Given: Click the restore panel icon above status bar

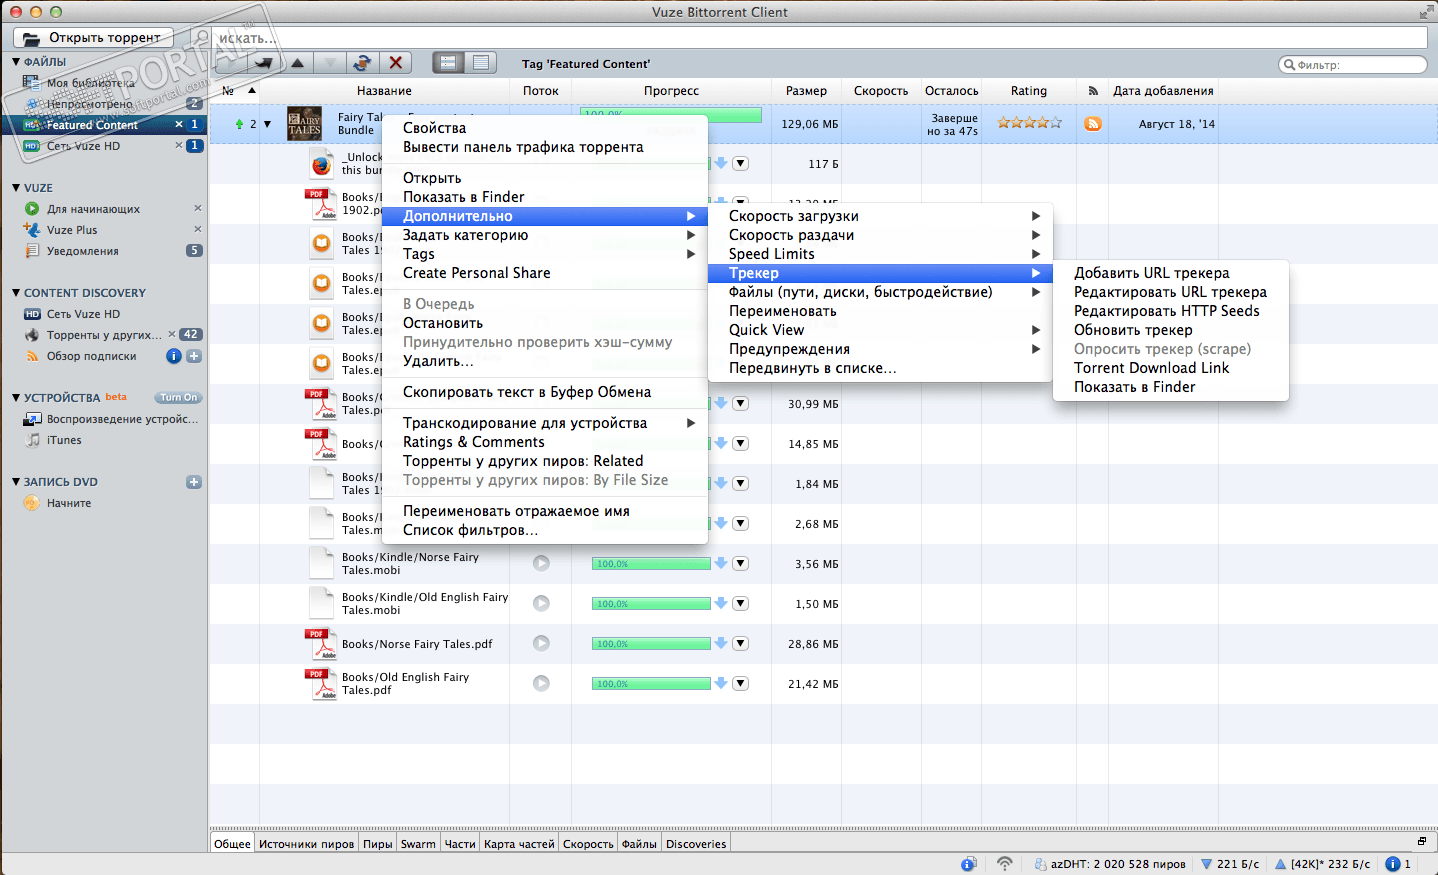Looking at the screenshot, I should [1421, 841].
